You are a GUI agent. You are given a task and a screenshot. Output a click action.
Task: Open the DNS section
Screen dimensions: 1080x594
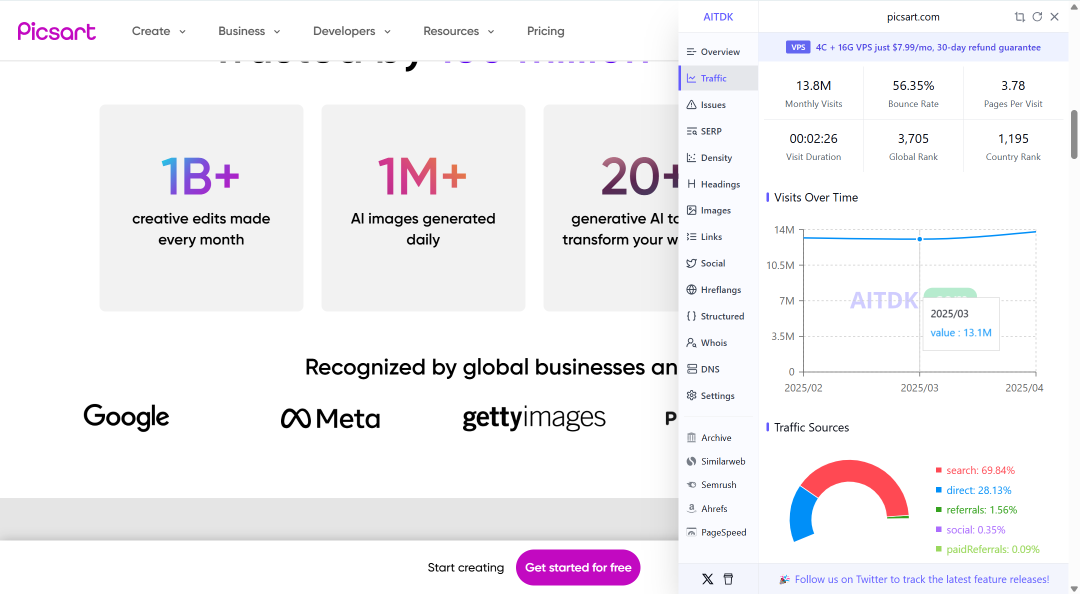click(x=718, y=369)
